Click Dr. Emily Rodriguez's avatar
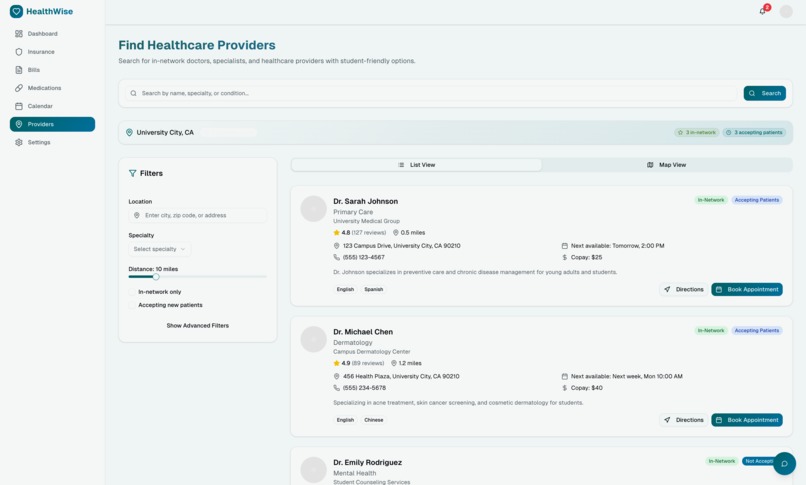The height and width of the screenshot is (485, 806). click(314, 470)
